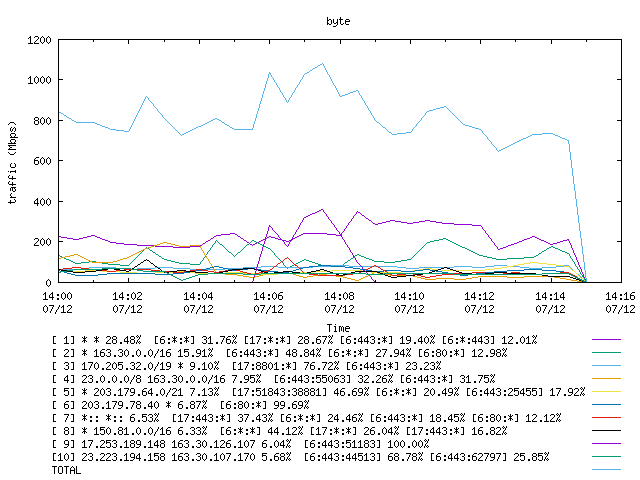Click "[17:51843:38881] 46.69%" in row [5]
This screenshot has width=640, height=480.
(x=300, y=392)
